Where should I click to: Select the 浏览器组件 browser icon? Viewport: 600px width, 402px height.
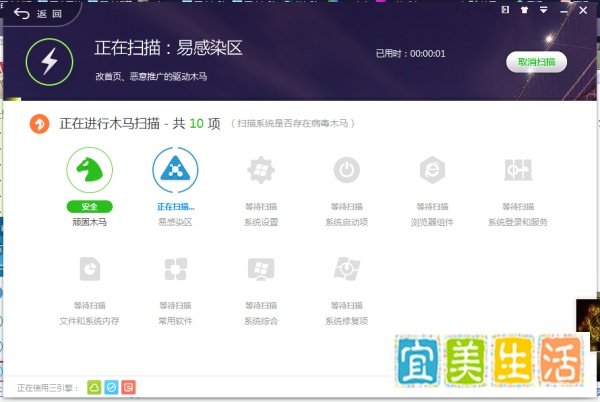pos(432,170)
